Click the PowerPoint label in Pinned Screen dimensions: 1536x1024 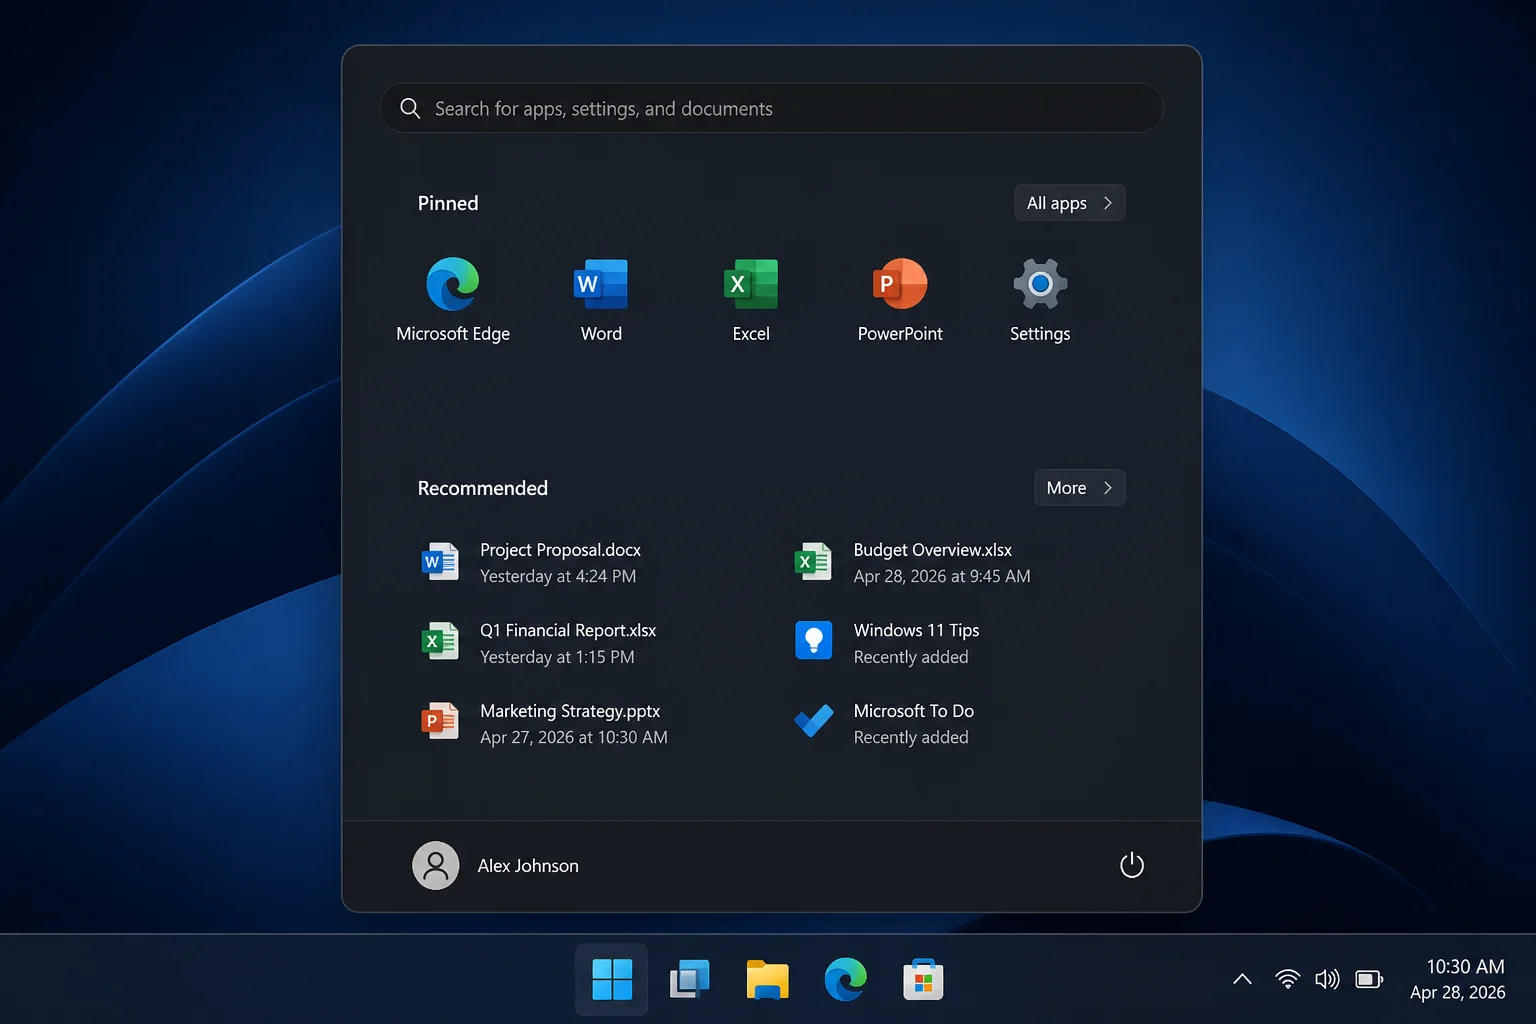(x=900, y=334)
